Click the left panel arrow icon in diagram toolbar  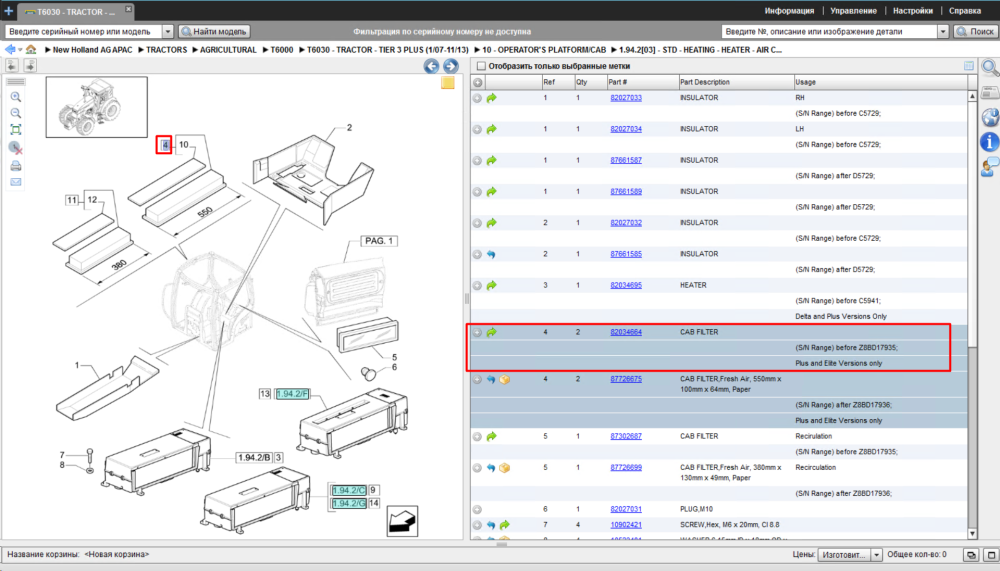12,66
